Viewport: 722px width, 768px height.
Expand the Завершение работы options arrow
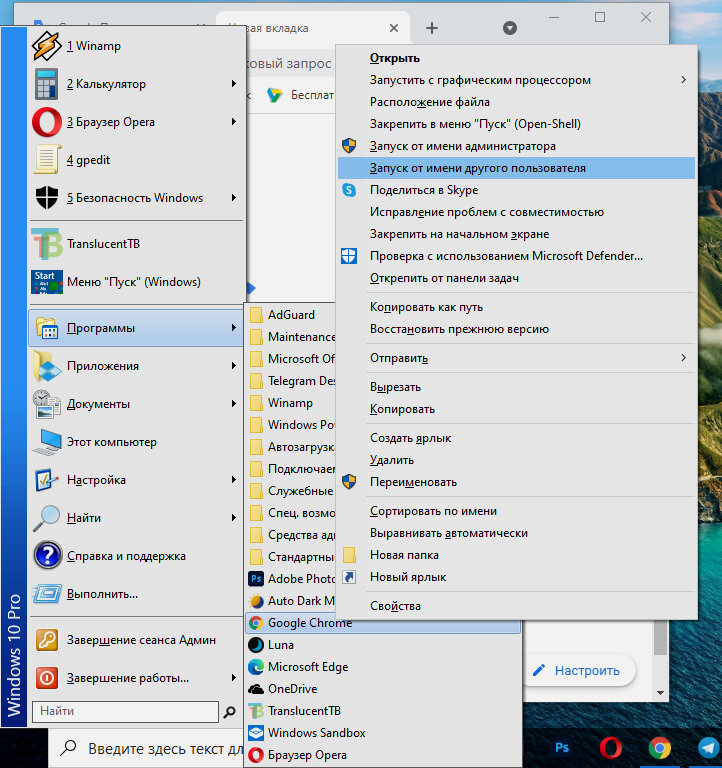pyautogui.click(x=234, y=678)
